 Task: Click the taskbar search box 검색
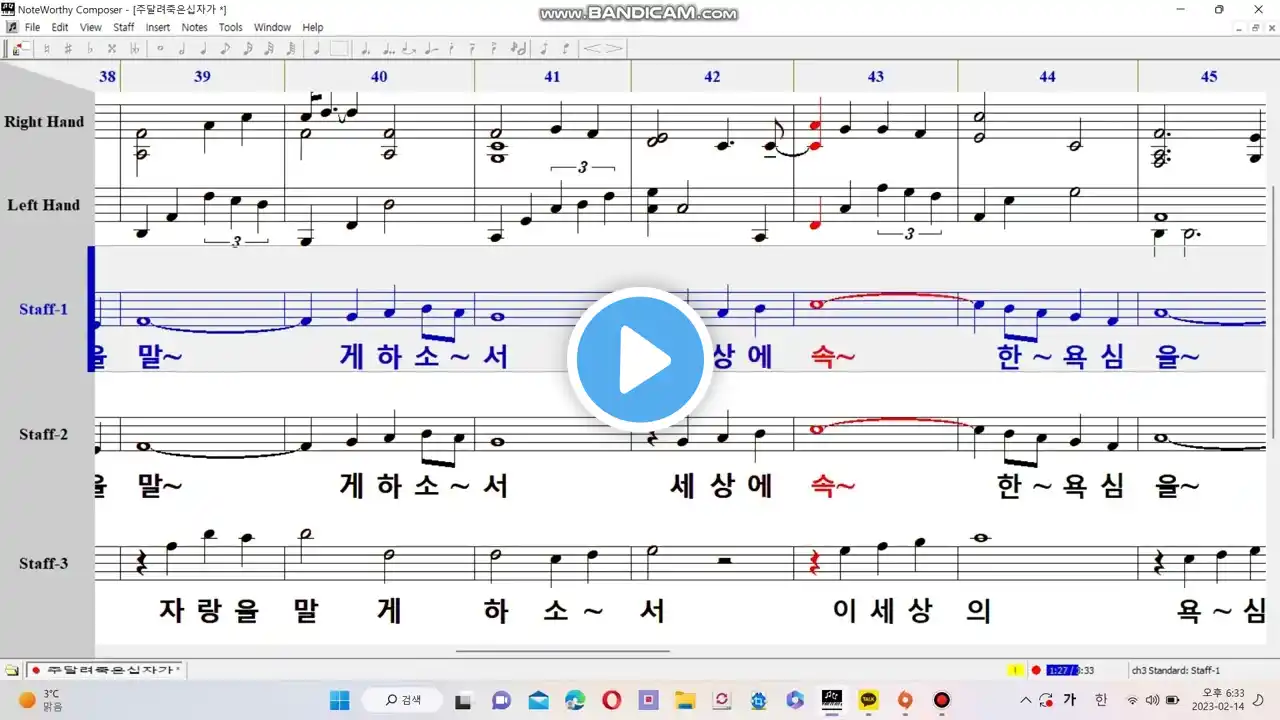tap(404, 700)
